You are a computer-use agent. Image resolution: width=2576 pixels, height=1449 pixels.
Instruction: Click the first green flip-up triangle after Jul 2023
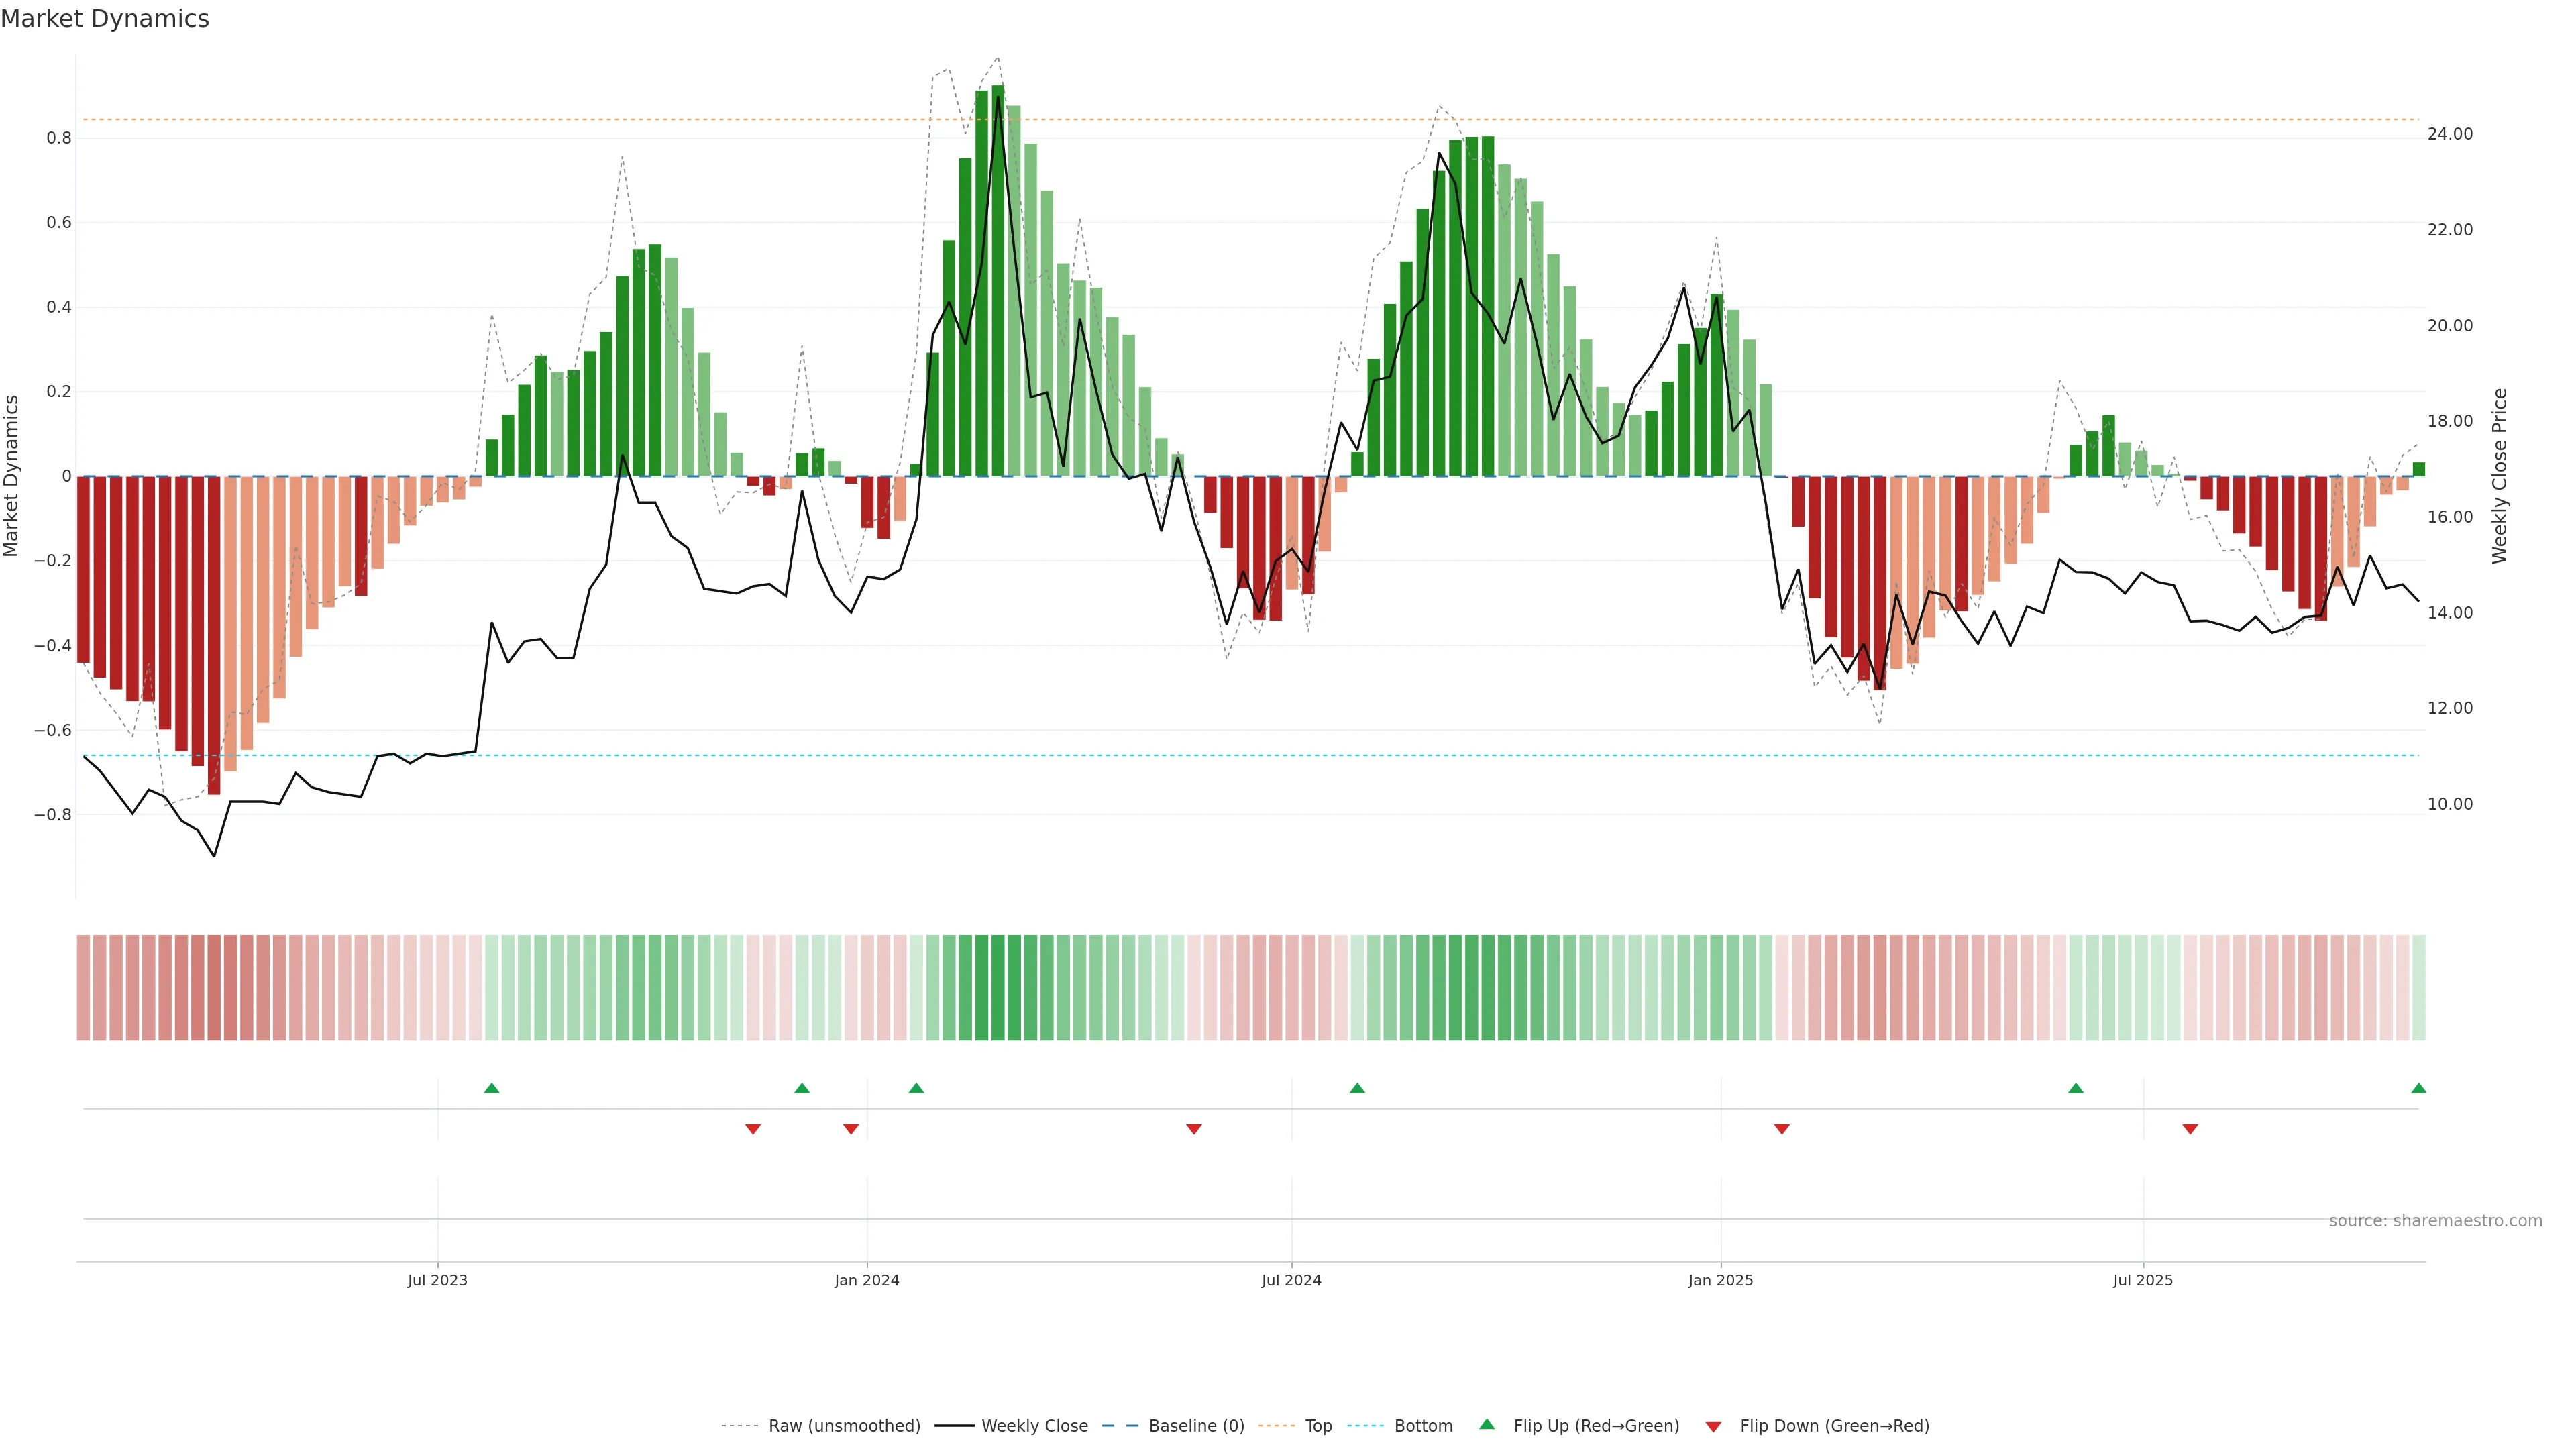(491, 1088)
